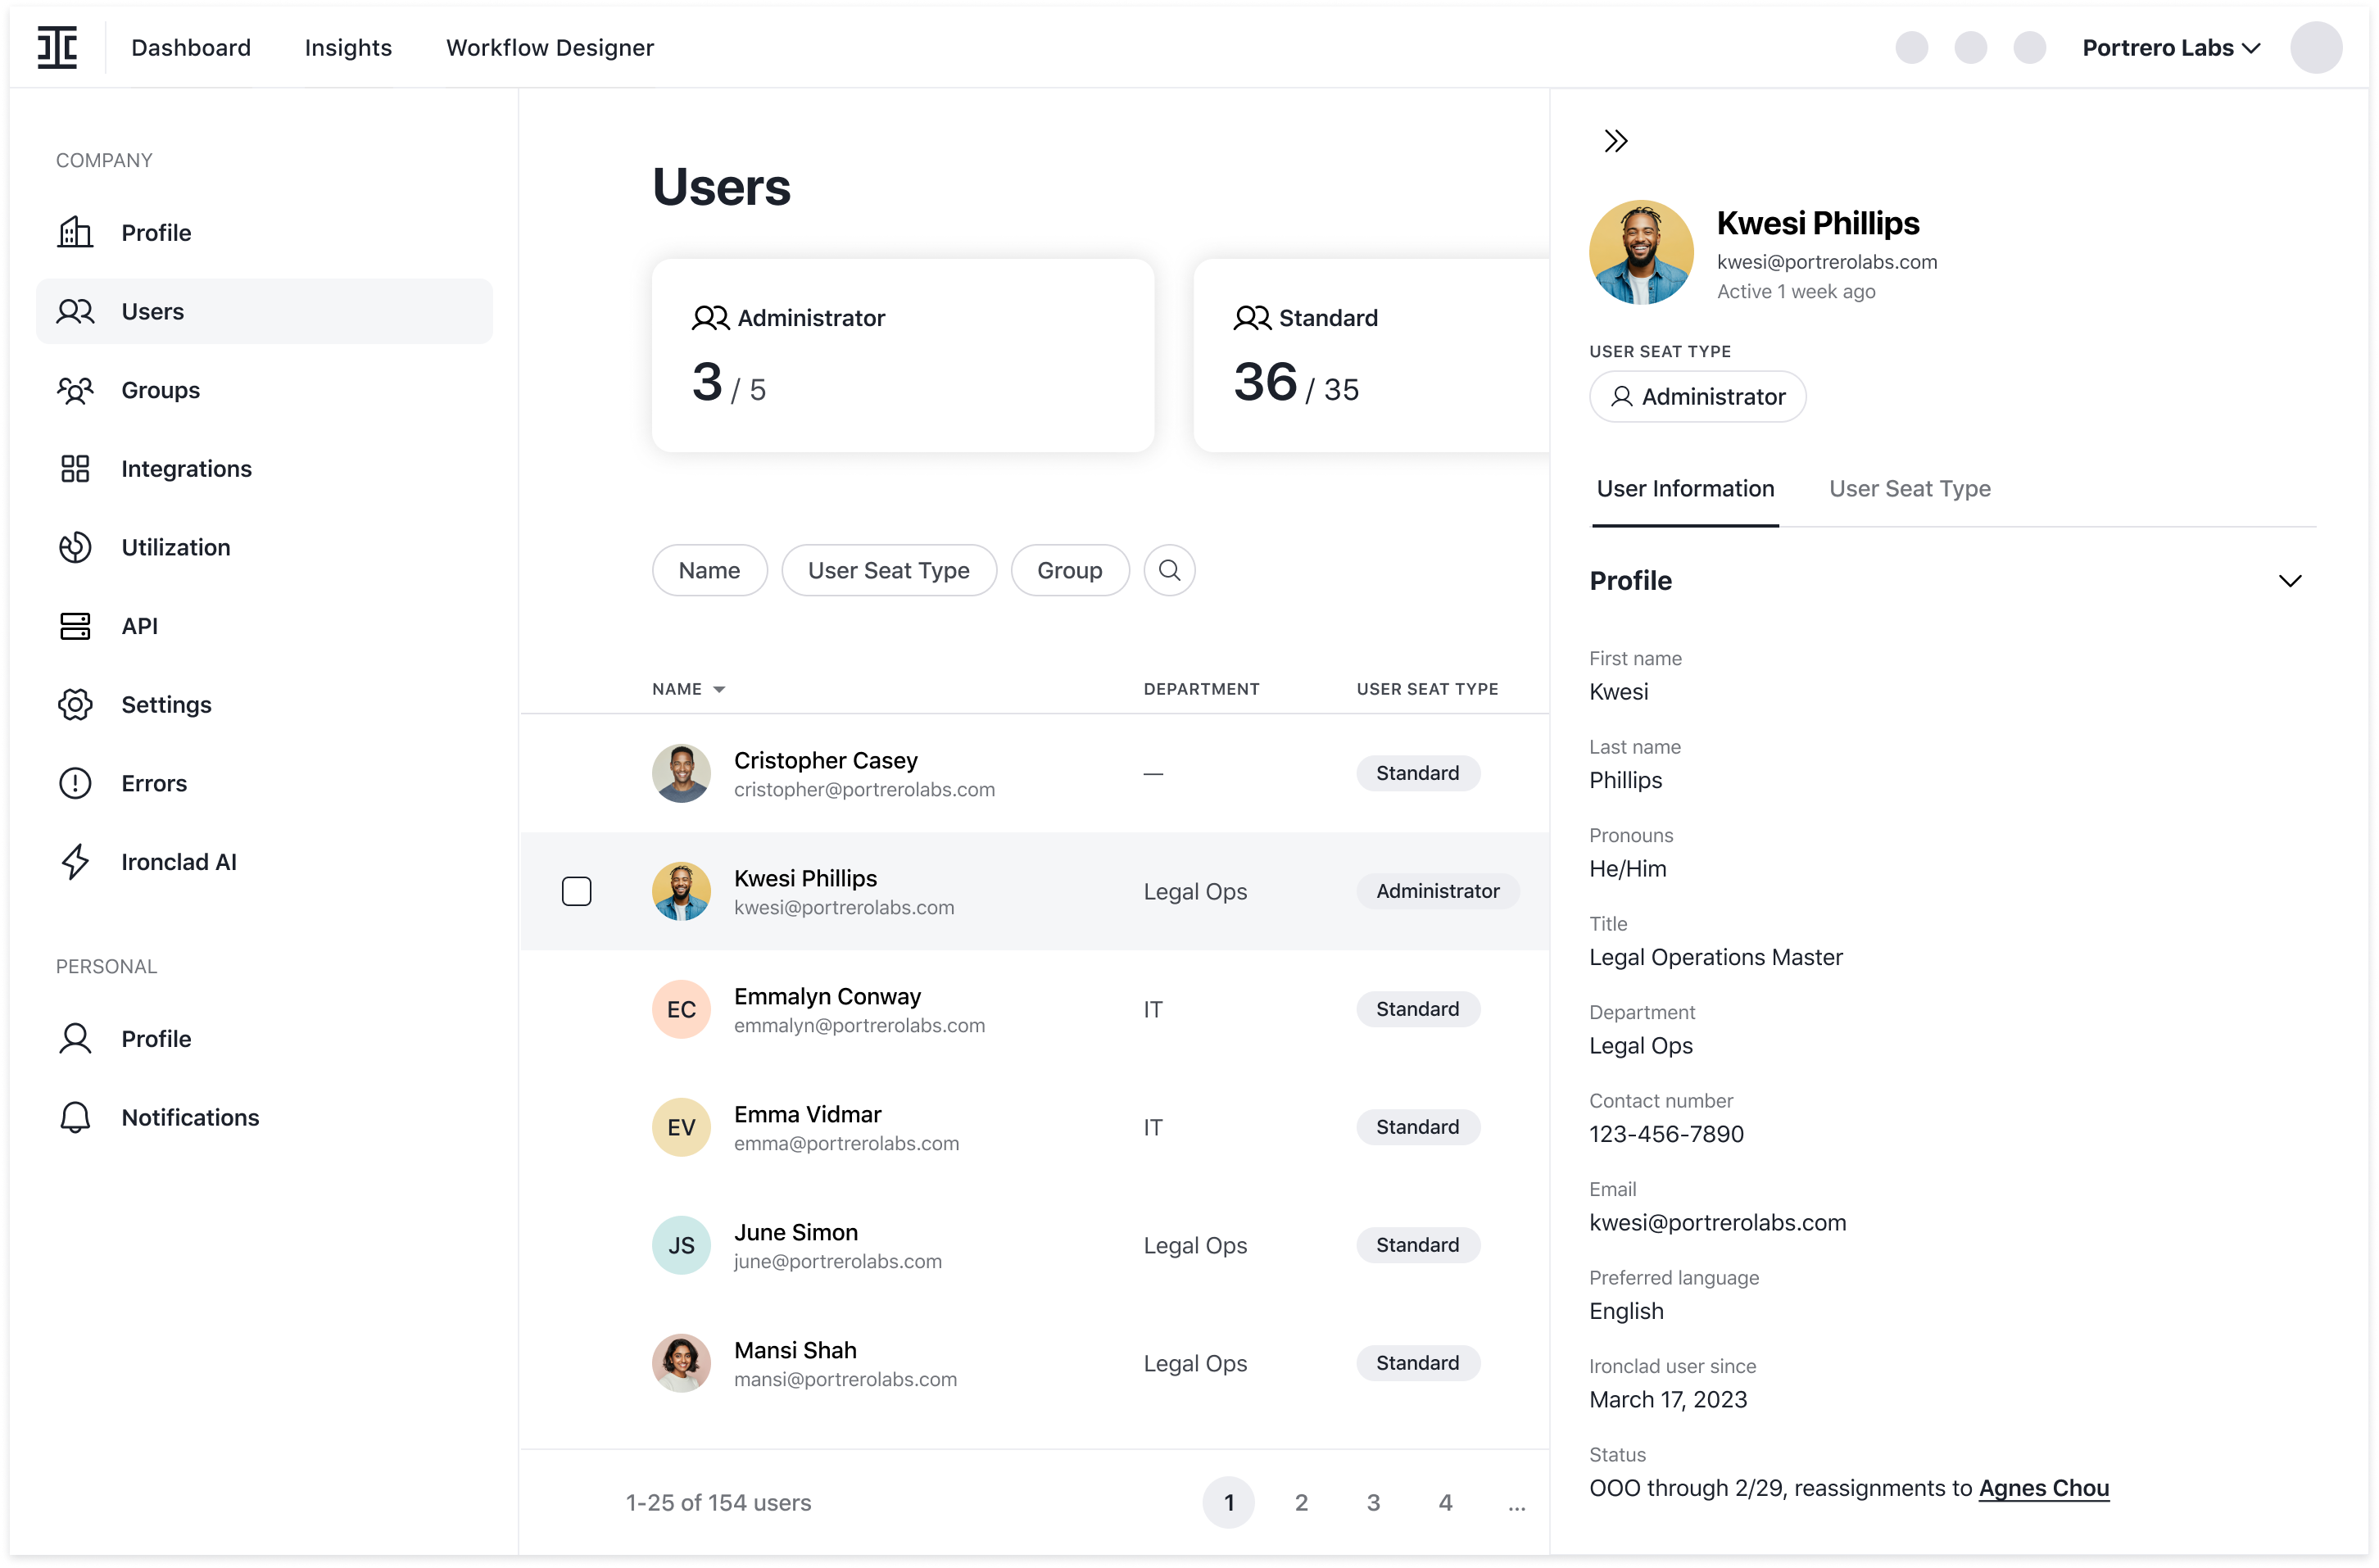The height and width of the screenshot is (1568, 2379).
Task: Go to page 2 of users
Action: (1300, 1502)
